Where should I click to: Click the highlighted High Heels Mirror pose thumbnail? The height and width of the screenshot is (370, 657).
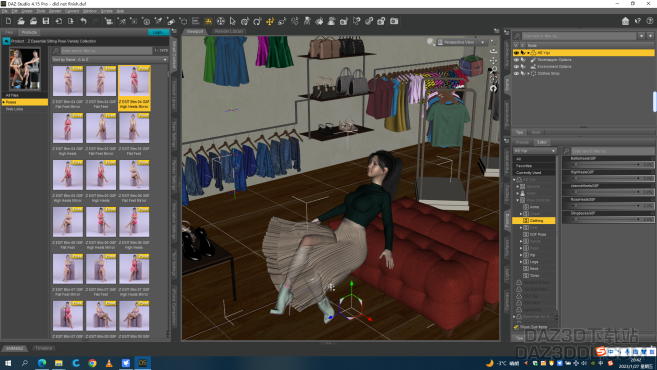click(x=134, y=88)
